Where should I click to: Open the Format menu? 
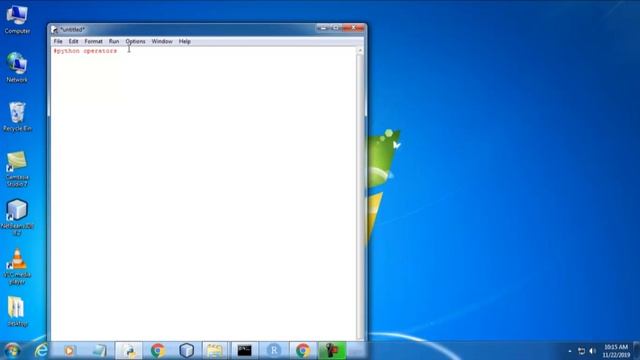pyautogui.click(x=93, y=41)
